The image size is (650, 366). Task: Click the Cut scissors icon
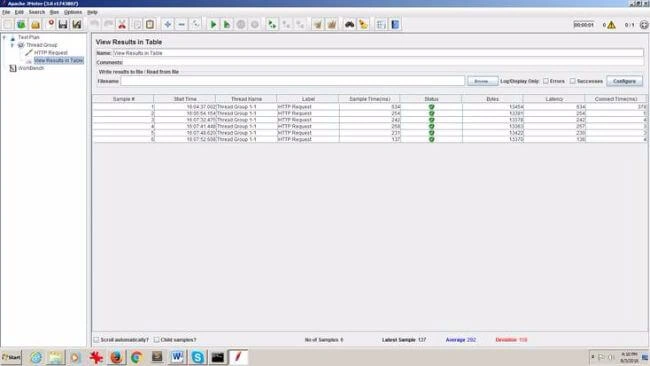[122, 24]
